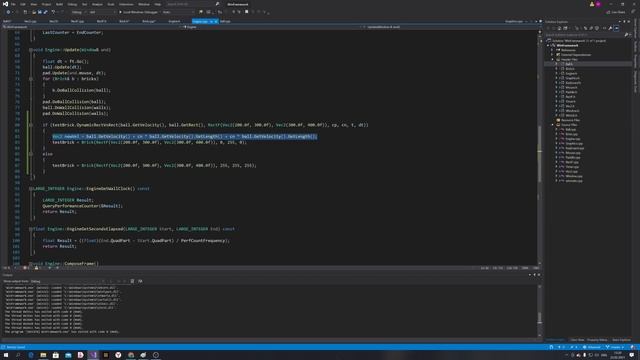The image size is (640, 360).
Task: Click Switch Views icon in Solution Explorer
Action: point(565,28)
